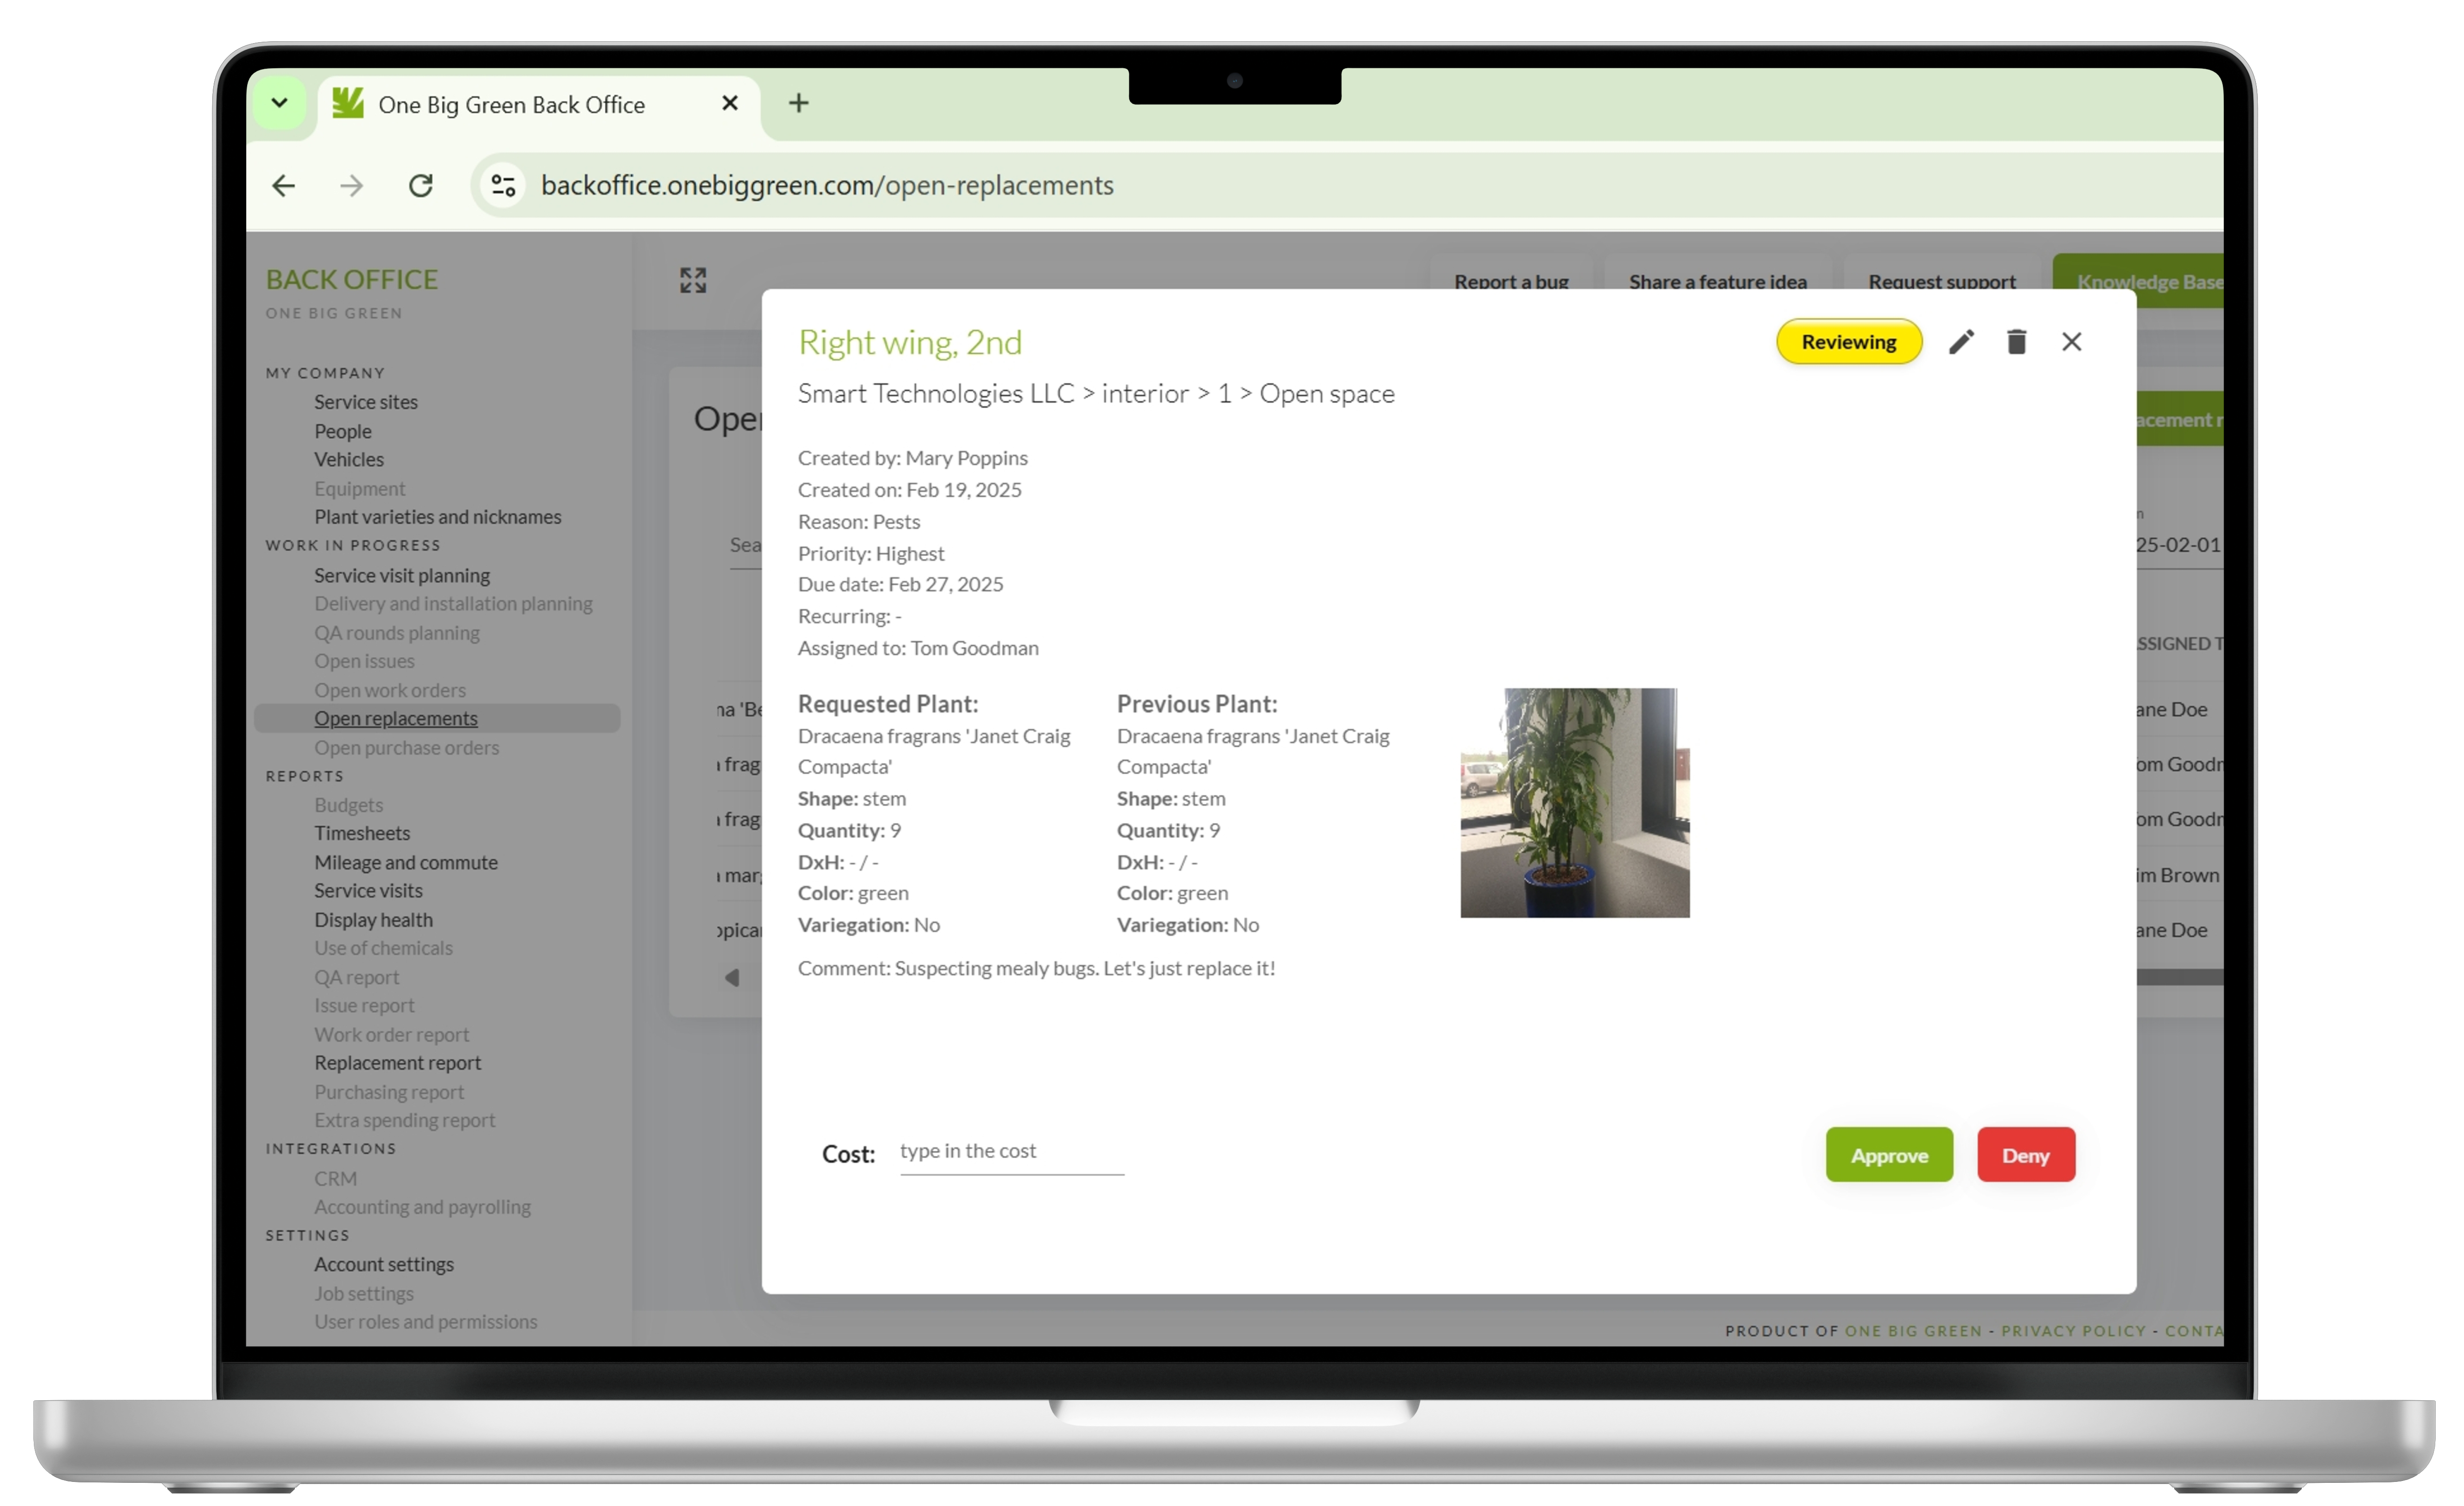Open Display health report
This screenshot has width=2464, height=1506.
373,920
